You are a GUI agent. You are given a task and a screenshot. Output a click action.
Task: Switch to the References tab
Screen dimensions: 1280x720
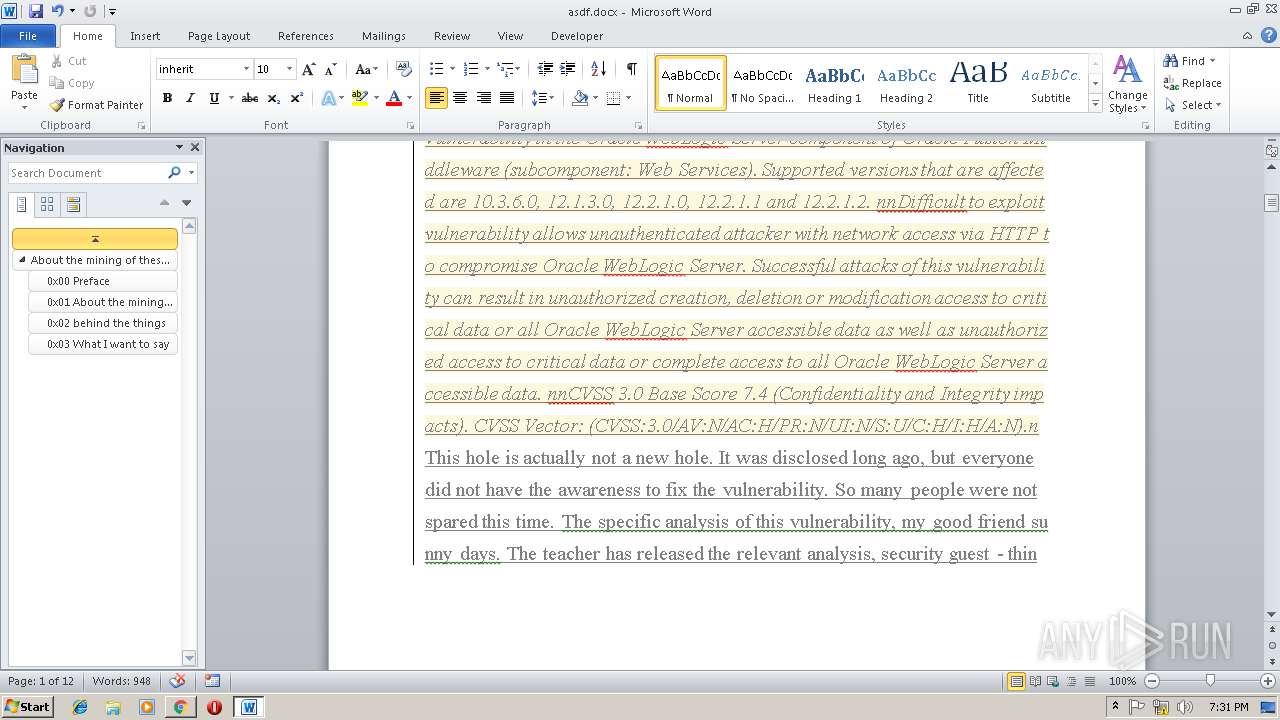click(306, 36)
